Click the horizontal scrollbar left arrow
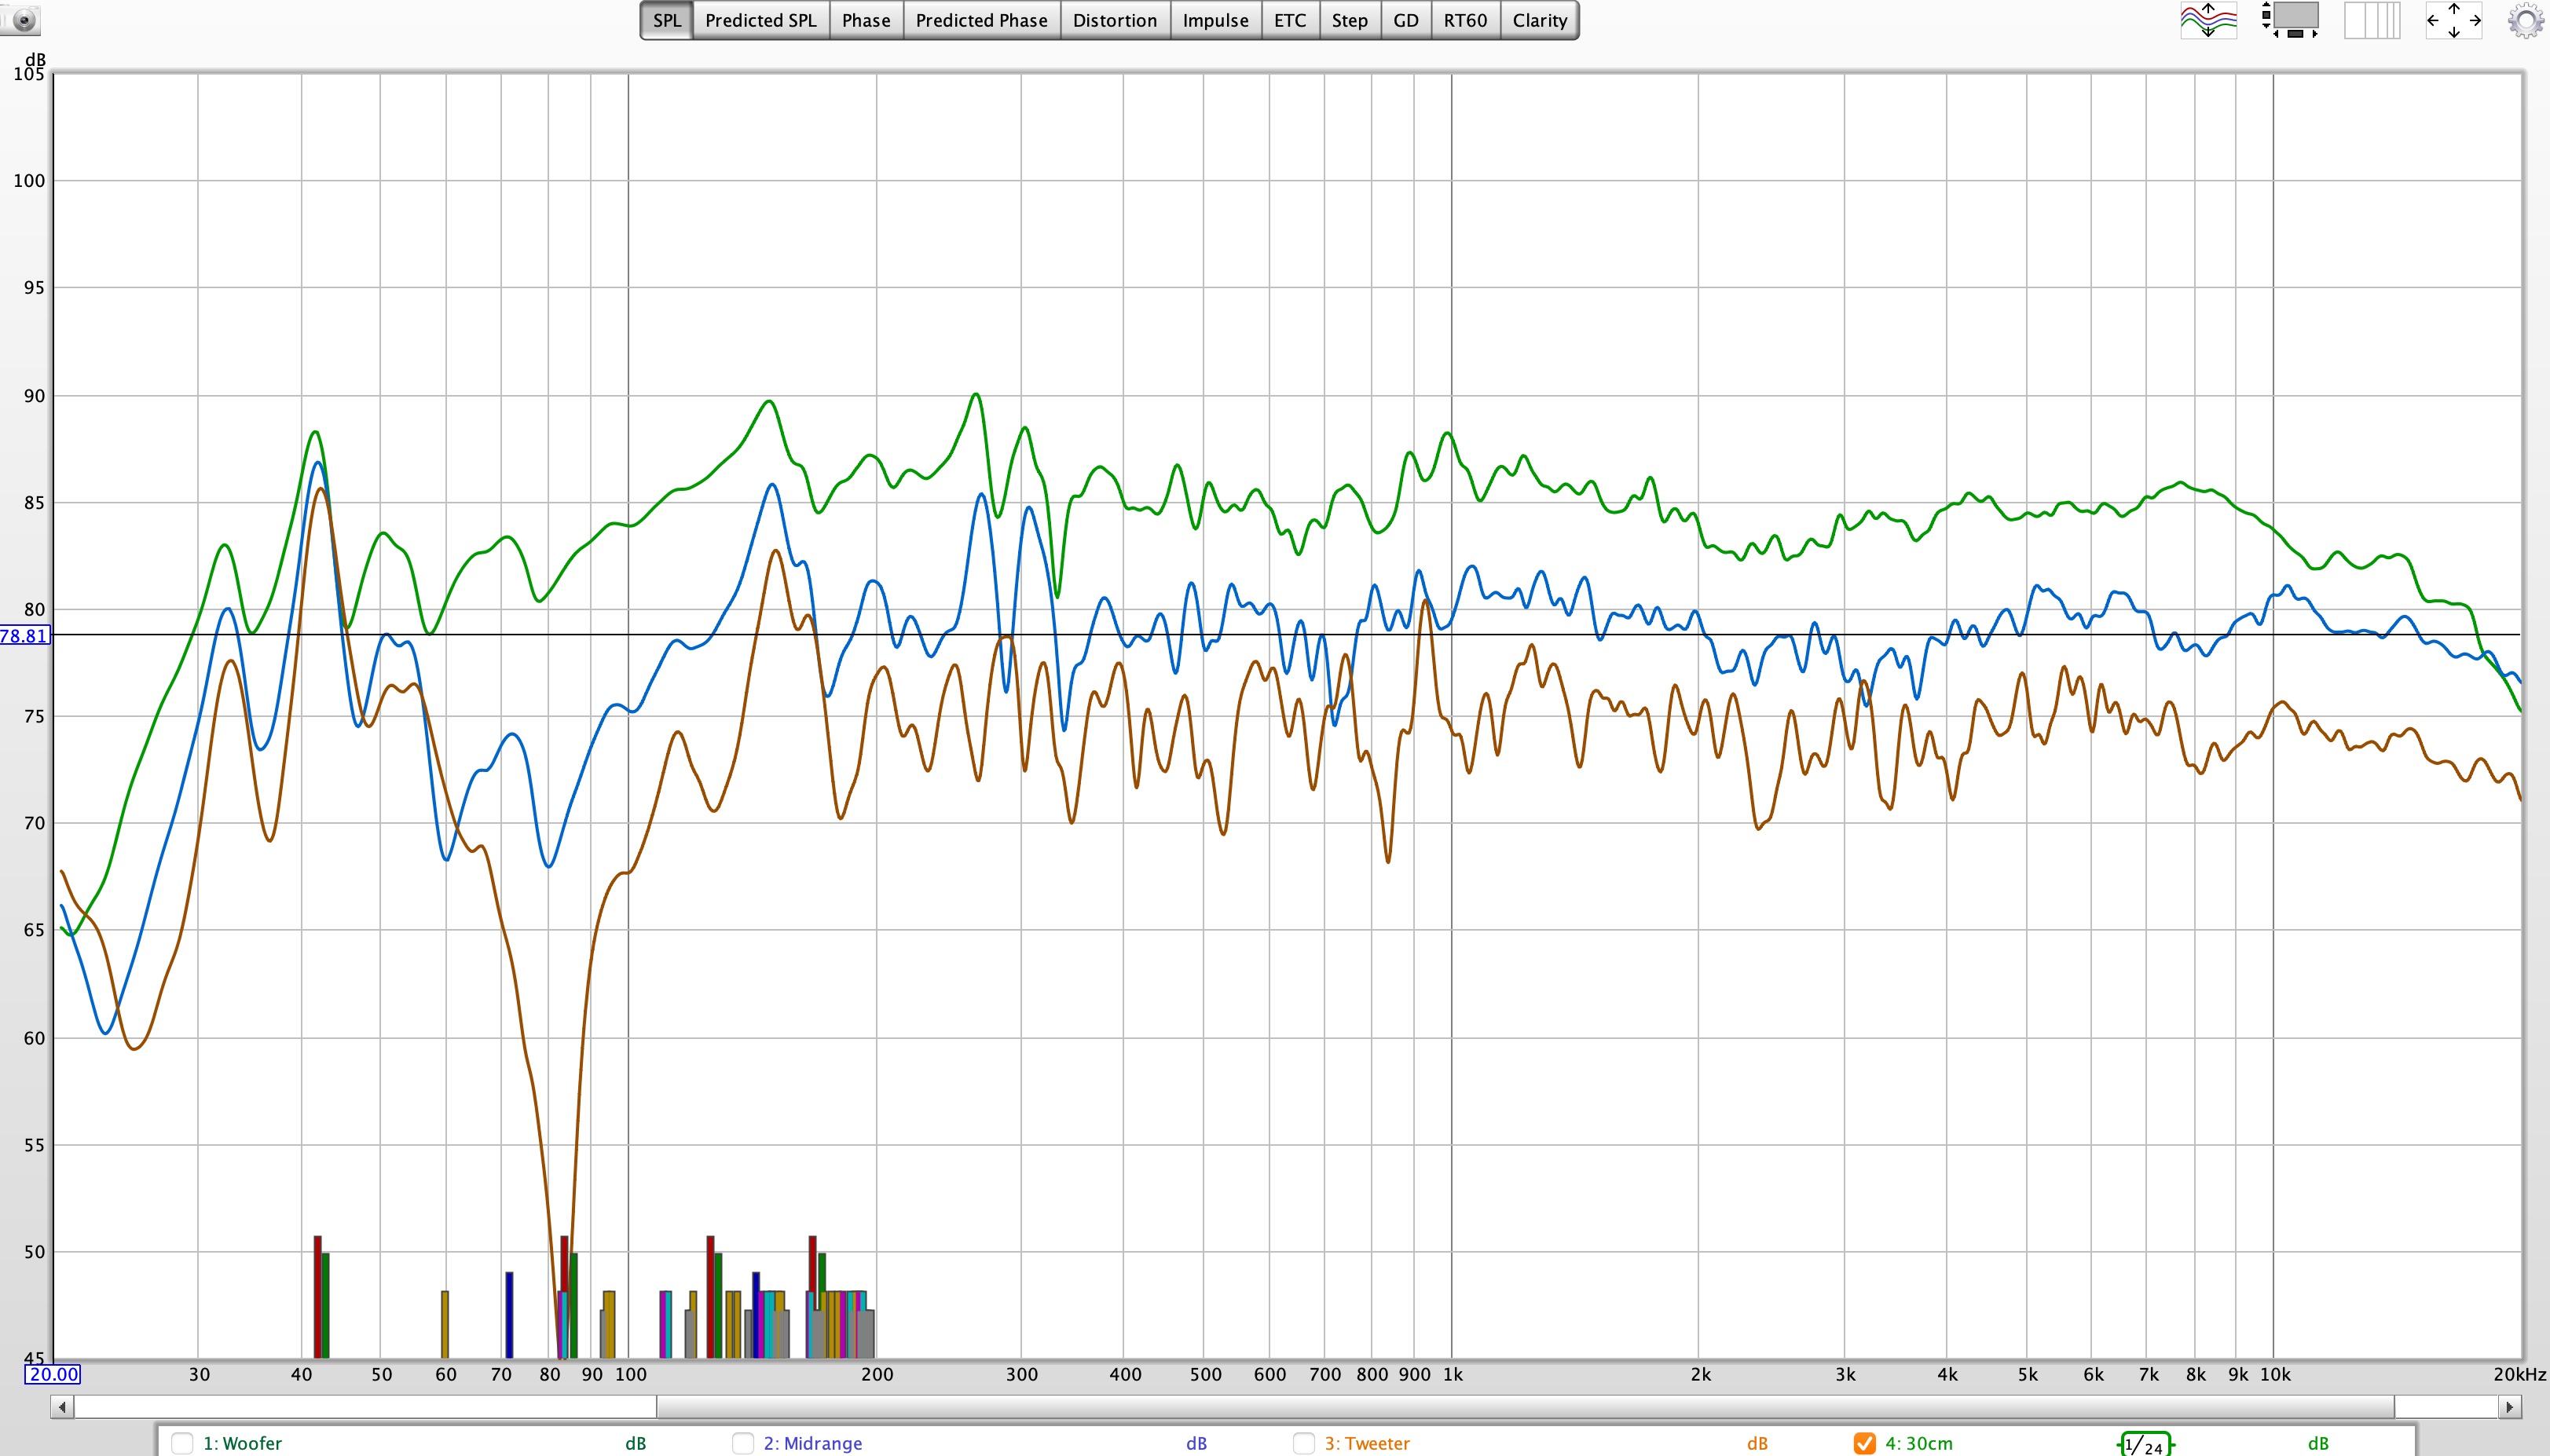This screenshot has width=2550, height=1456. click(62, 1407)
